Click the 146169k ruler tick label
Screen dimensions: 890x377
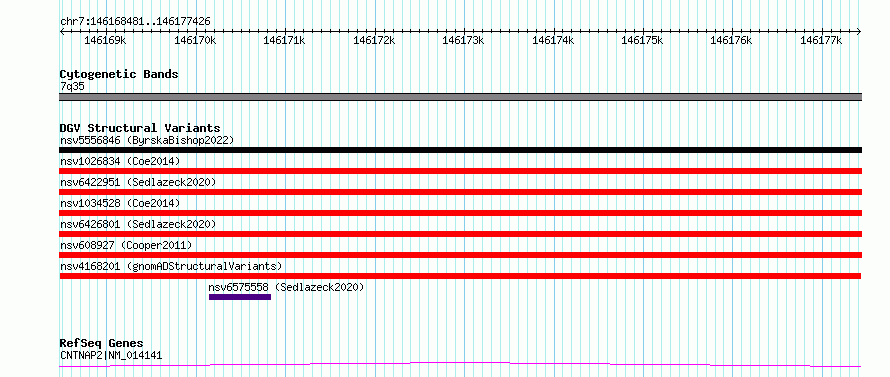[x=105, y=40]
